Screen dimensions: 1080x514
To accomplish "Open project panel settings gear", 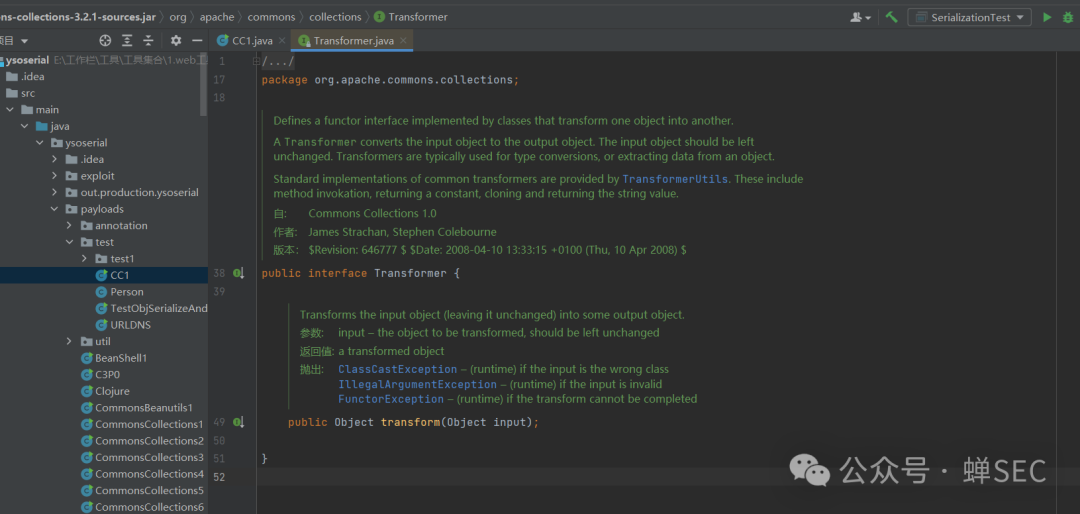I will point(176,41).
